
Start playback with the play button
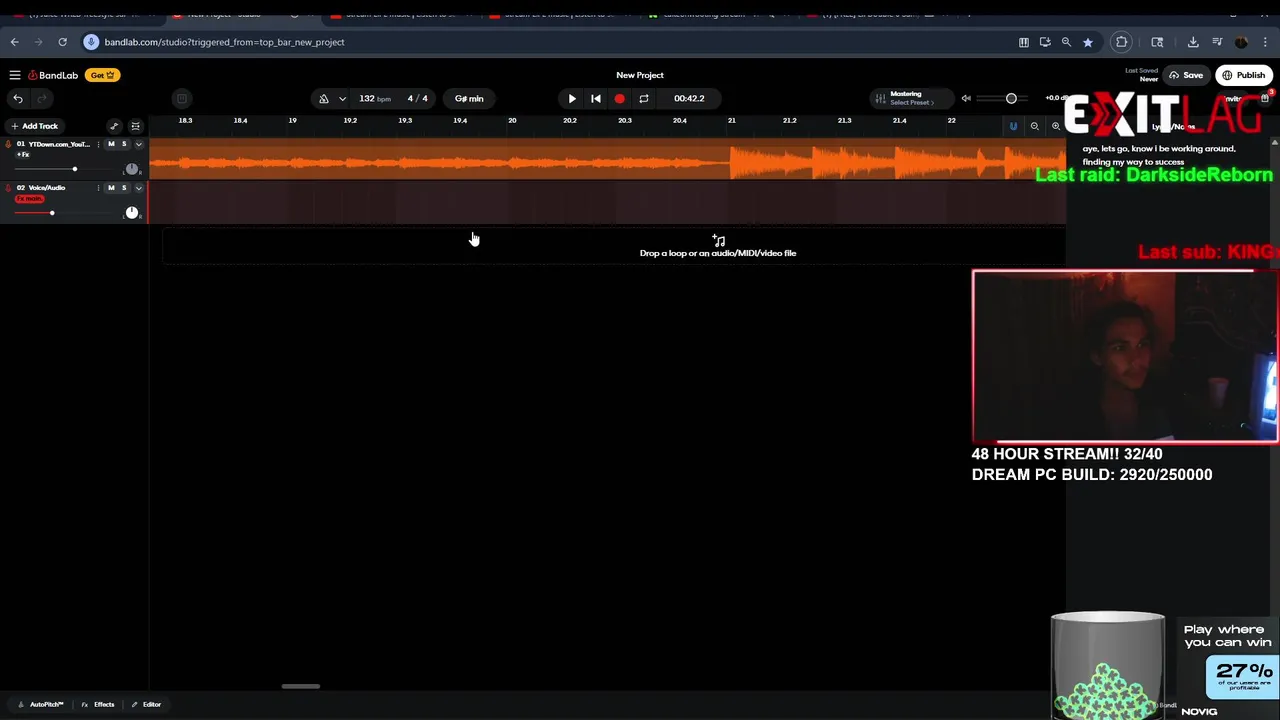coord(571,99)
